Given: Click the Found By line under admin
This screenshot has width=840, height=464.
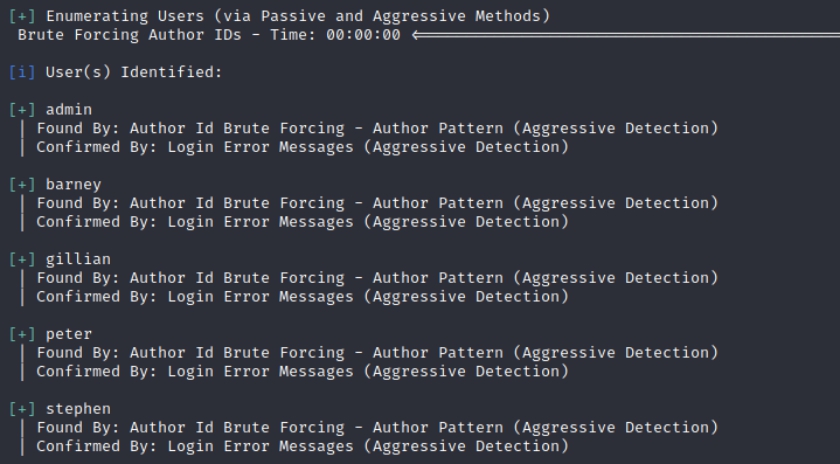Looking at the screenshot, I should [x=377, y=129].
